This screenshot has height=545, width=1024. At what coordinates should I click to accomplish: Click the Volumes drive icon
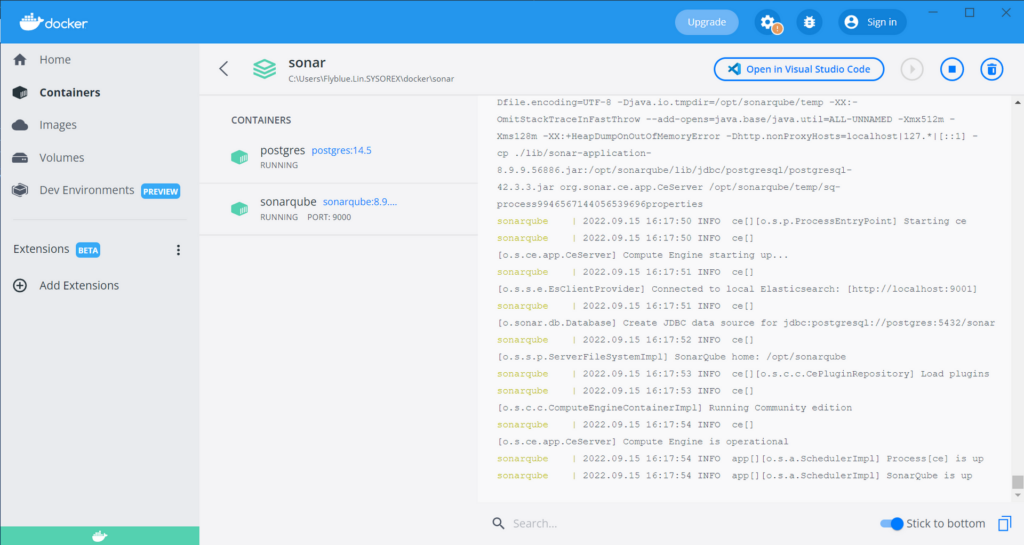[x=20, y=157]
